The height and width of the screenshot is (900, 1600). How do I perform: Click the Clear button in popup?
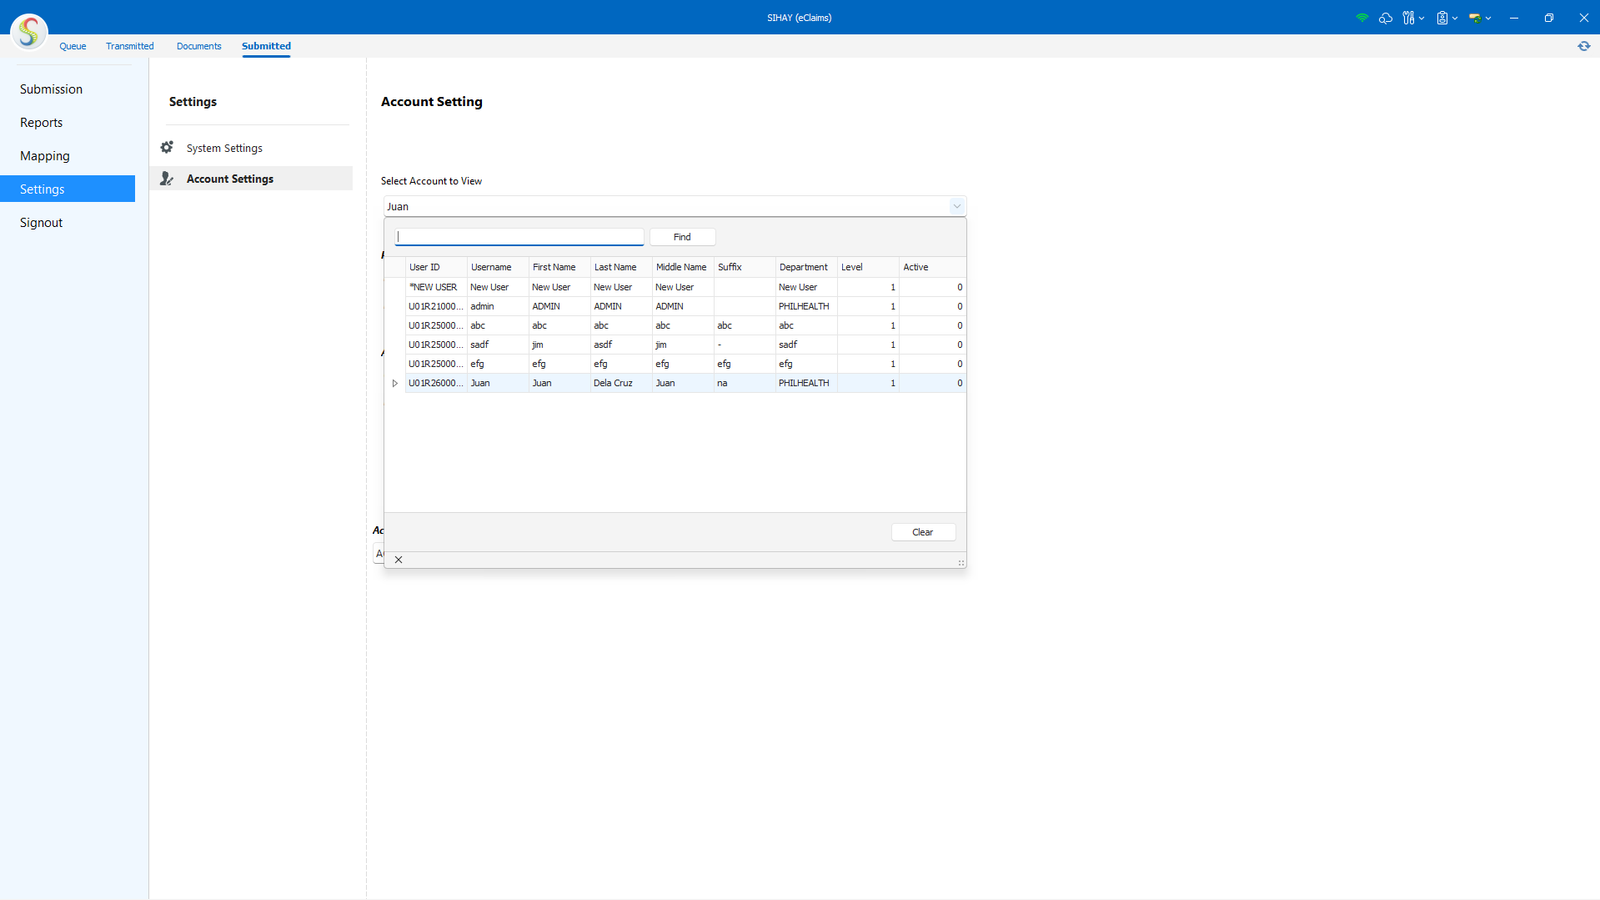(922, 532)
